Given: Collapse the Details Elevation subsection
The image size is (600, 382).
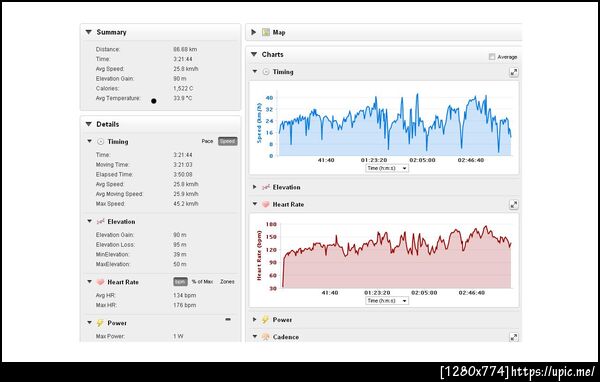Looking at the screenshot, I should pos(90,221).
